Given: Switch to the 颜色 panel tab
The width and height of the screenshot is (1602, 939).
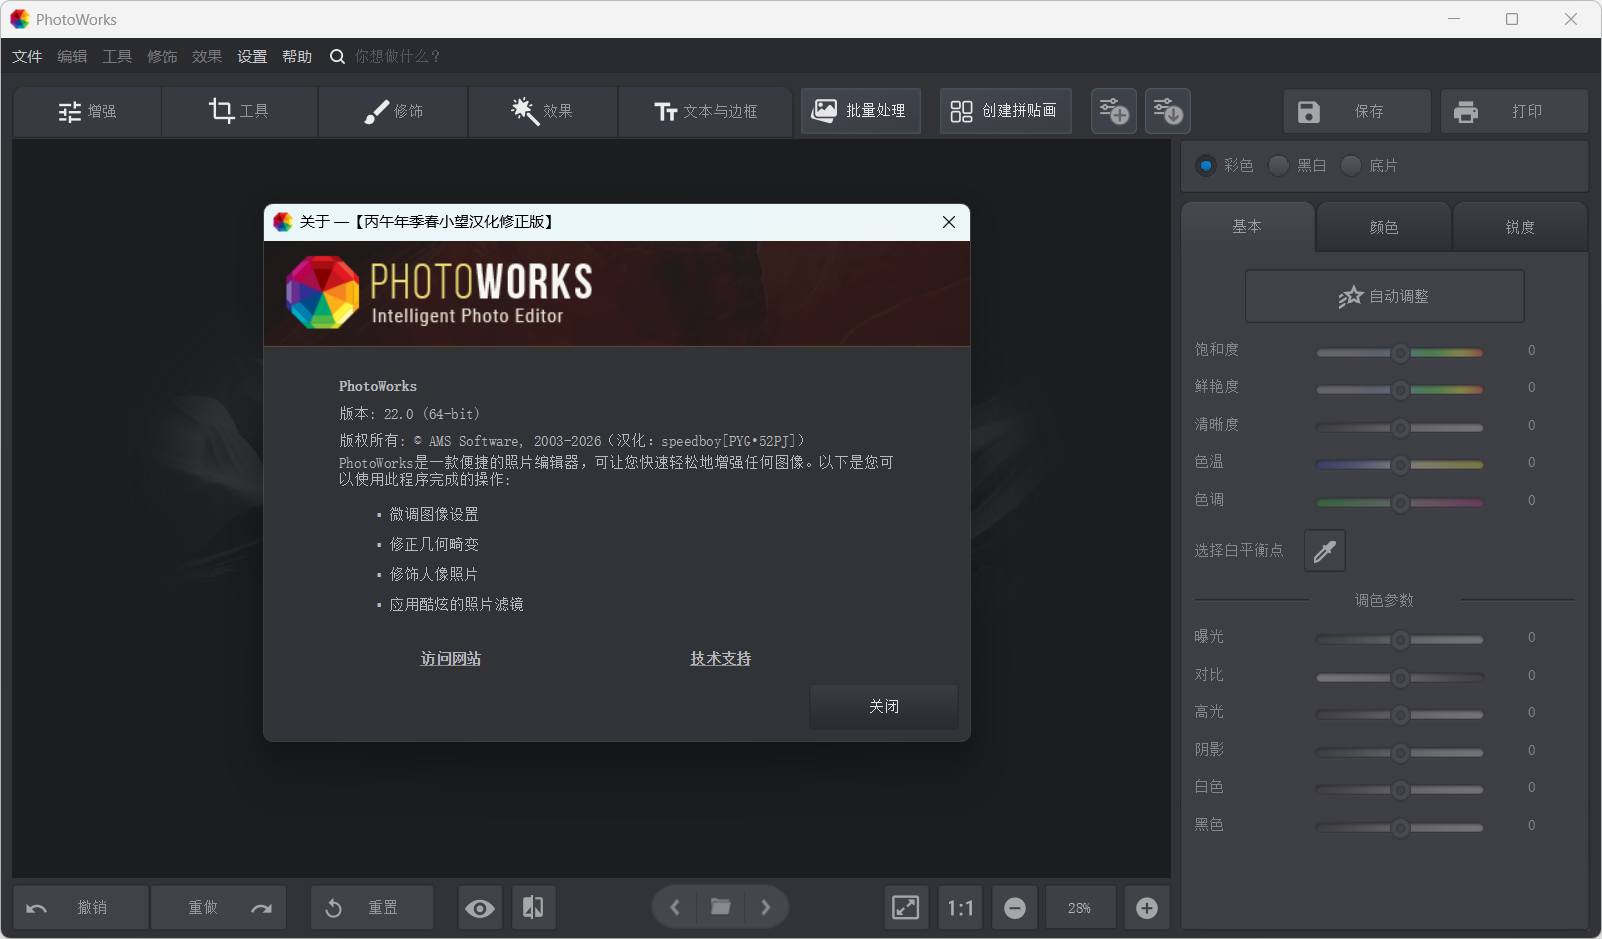Looking at the screenshot, I should point(1384,227).
